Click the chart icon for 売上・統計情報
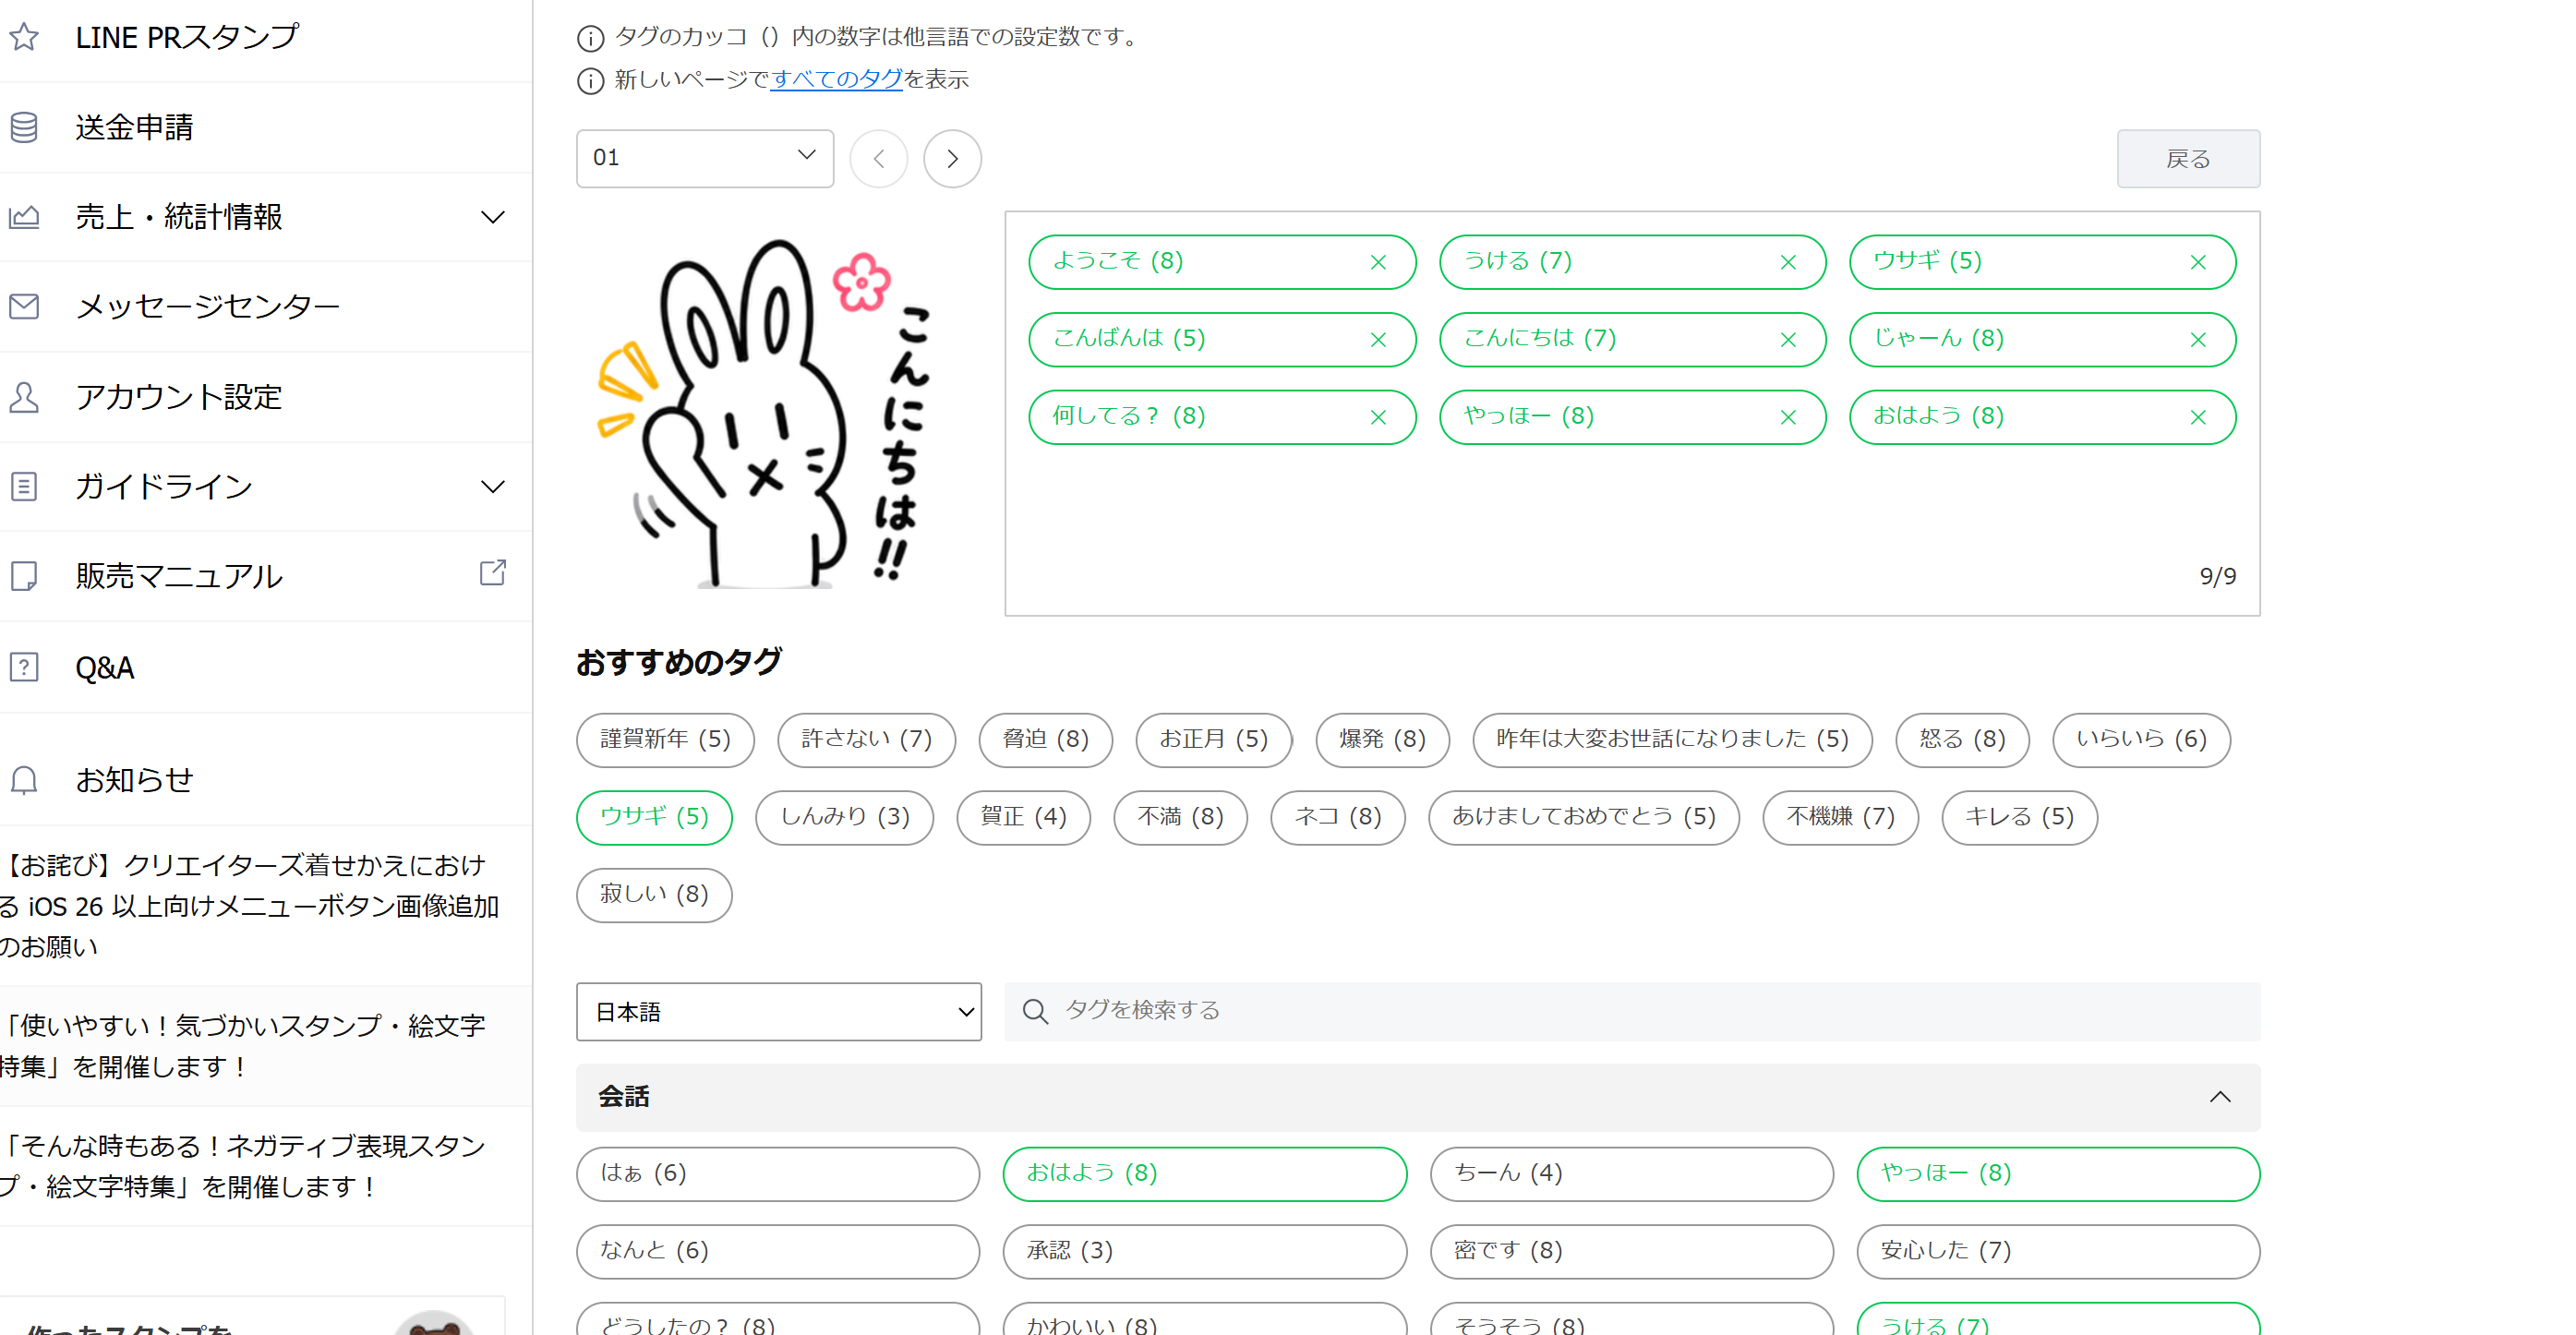The image size is (2576, 1335). 24,217
